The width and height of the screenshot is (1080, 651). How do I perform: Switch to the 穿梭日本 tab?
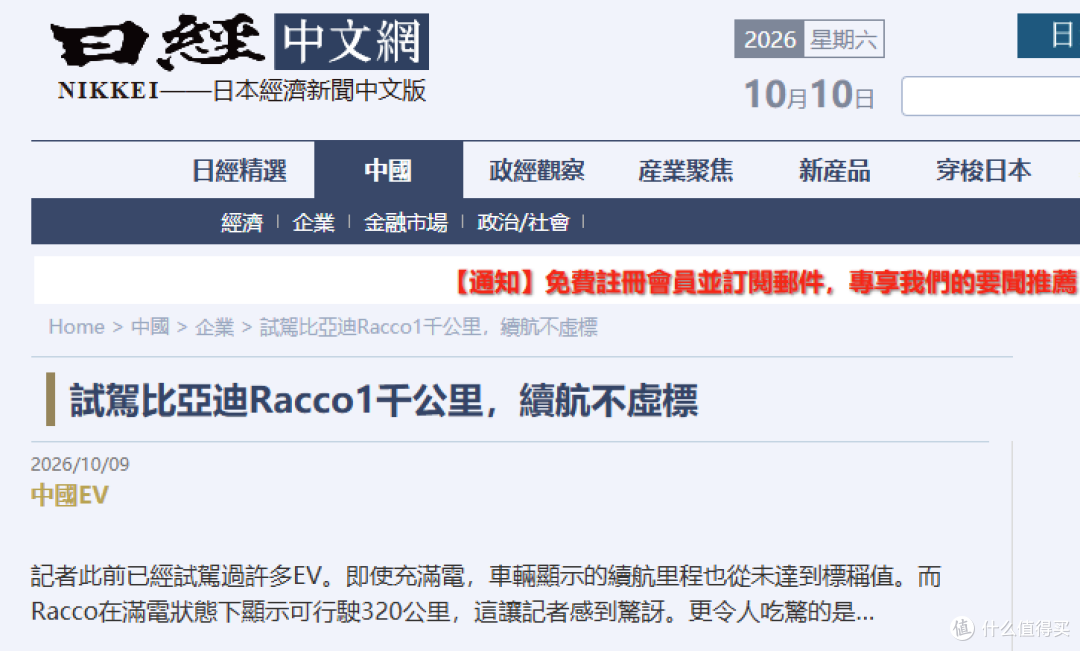[983, 170]
